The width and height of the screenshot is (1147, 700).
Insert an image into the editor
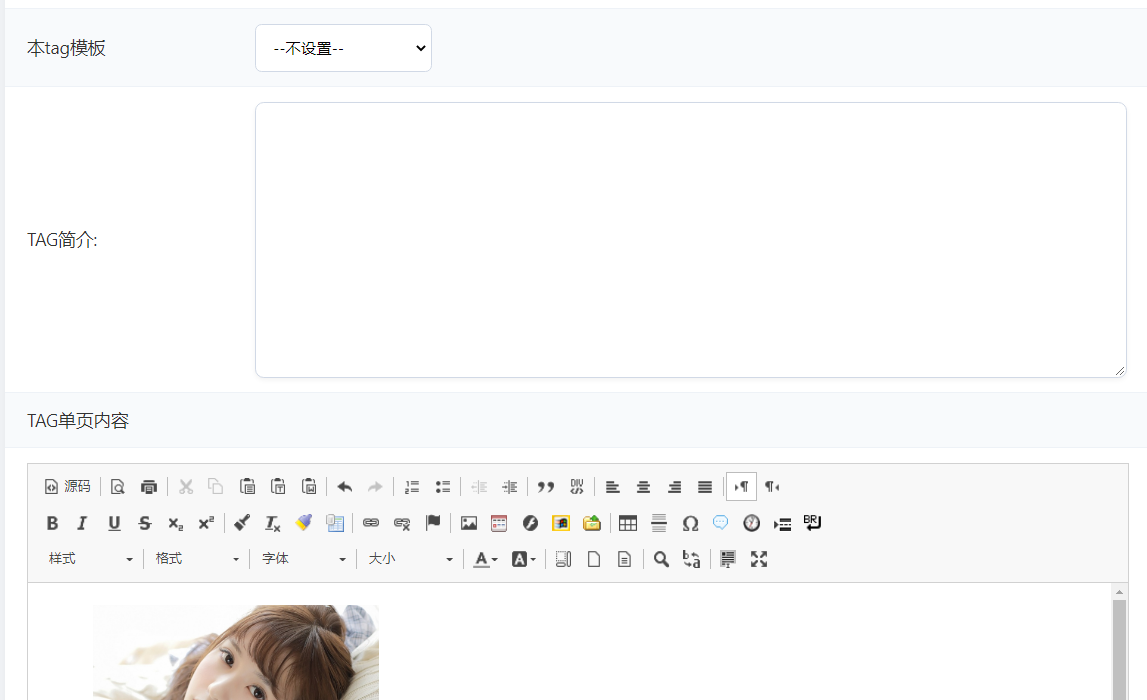click(x=468, y=523)
